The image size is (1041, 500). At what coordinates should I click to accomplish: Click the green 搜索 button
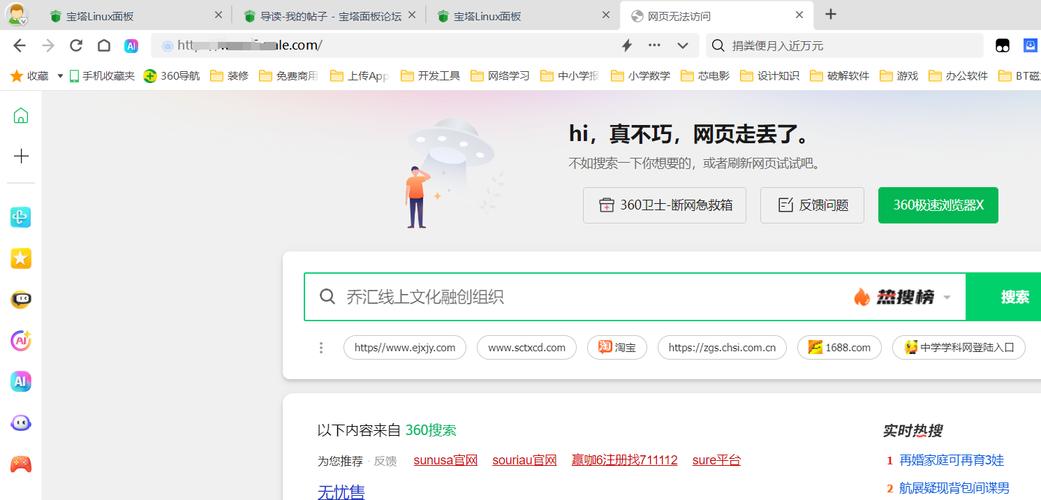point(1004,297)
